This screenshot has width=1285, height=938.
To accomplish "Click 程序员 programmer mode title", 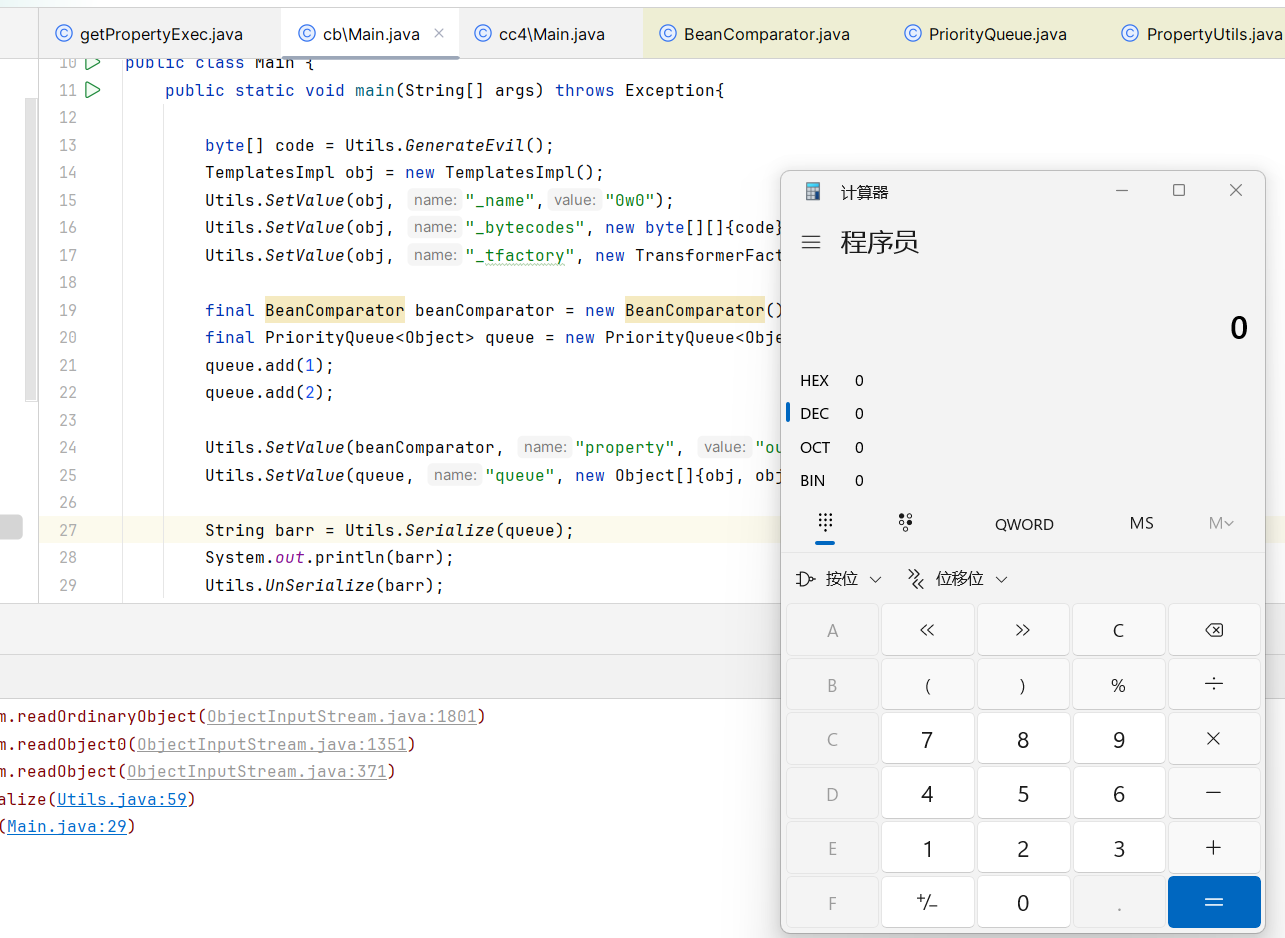I will pyautogui.click(x=879, y=242).
